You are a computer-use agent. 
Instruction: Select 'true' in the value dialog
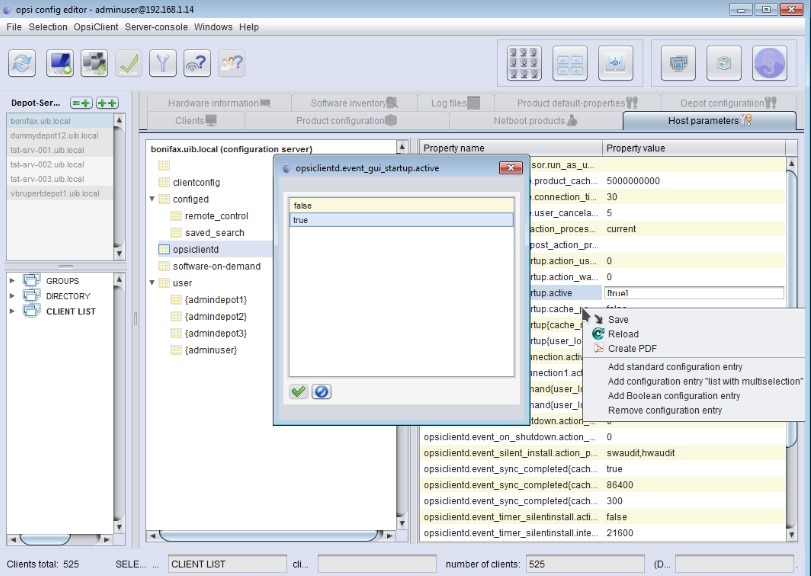(x=401, y=220)
